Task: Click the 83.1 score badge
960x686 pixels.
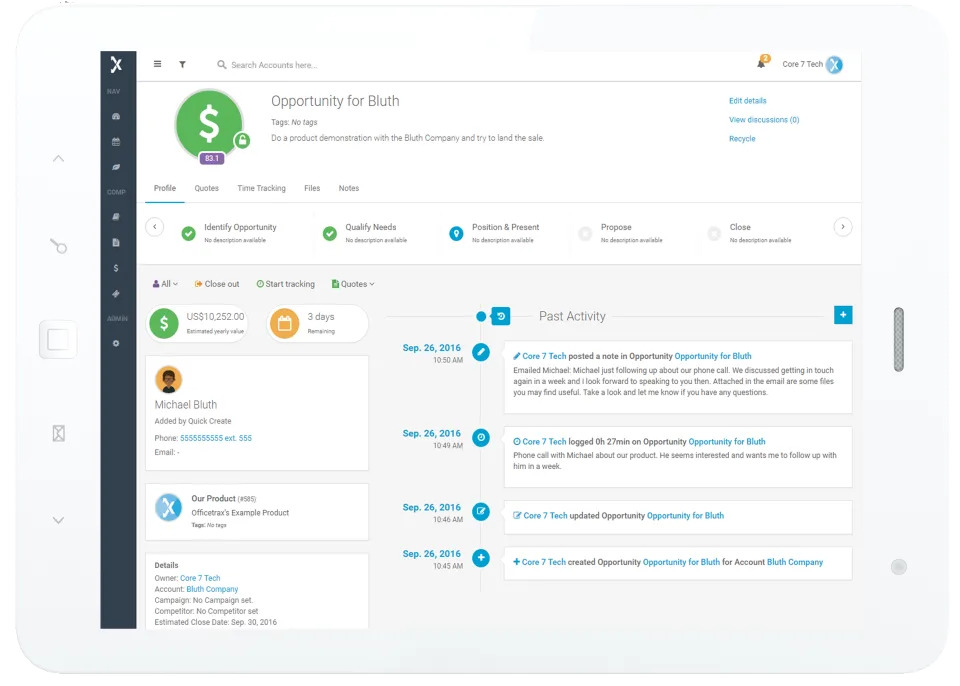Action: (212, 158)
